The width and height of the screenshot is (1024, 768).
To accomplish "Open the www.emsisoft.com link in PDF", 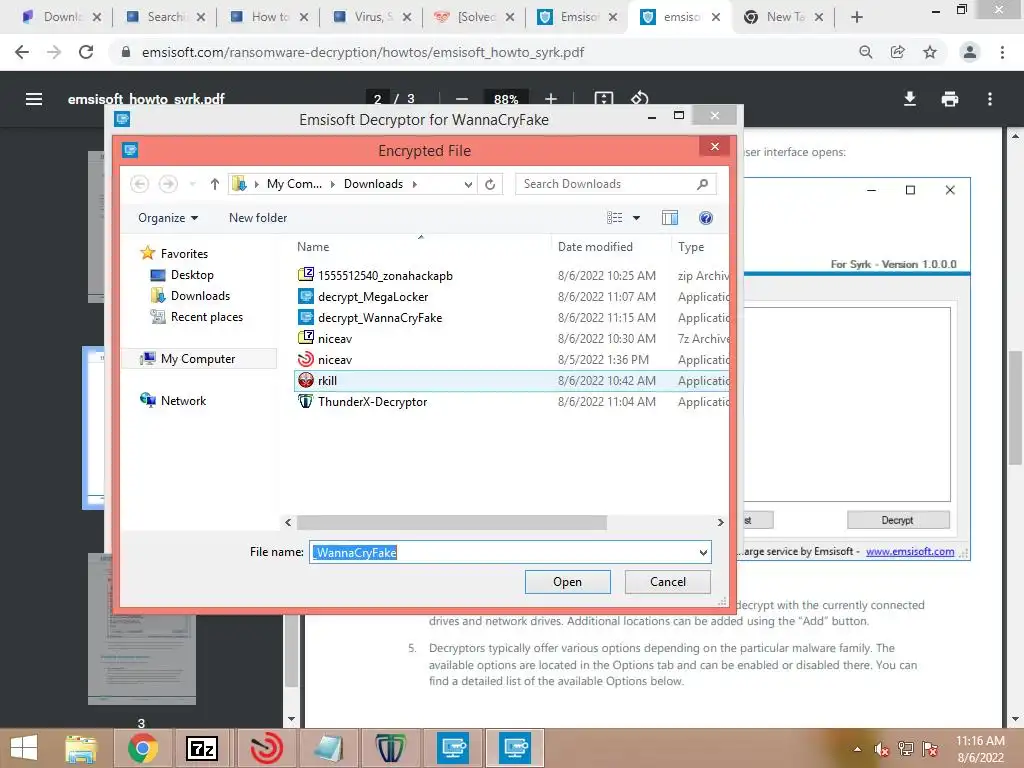I will pyautogui.click(x=910, y=552).
